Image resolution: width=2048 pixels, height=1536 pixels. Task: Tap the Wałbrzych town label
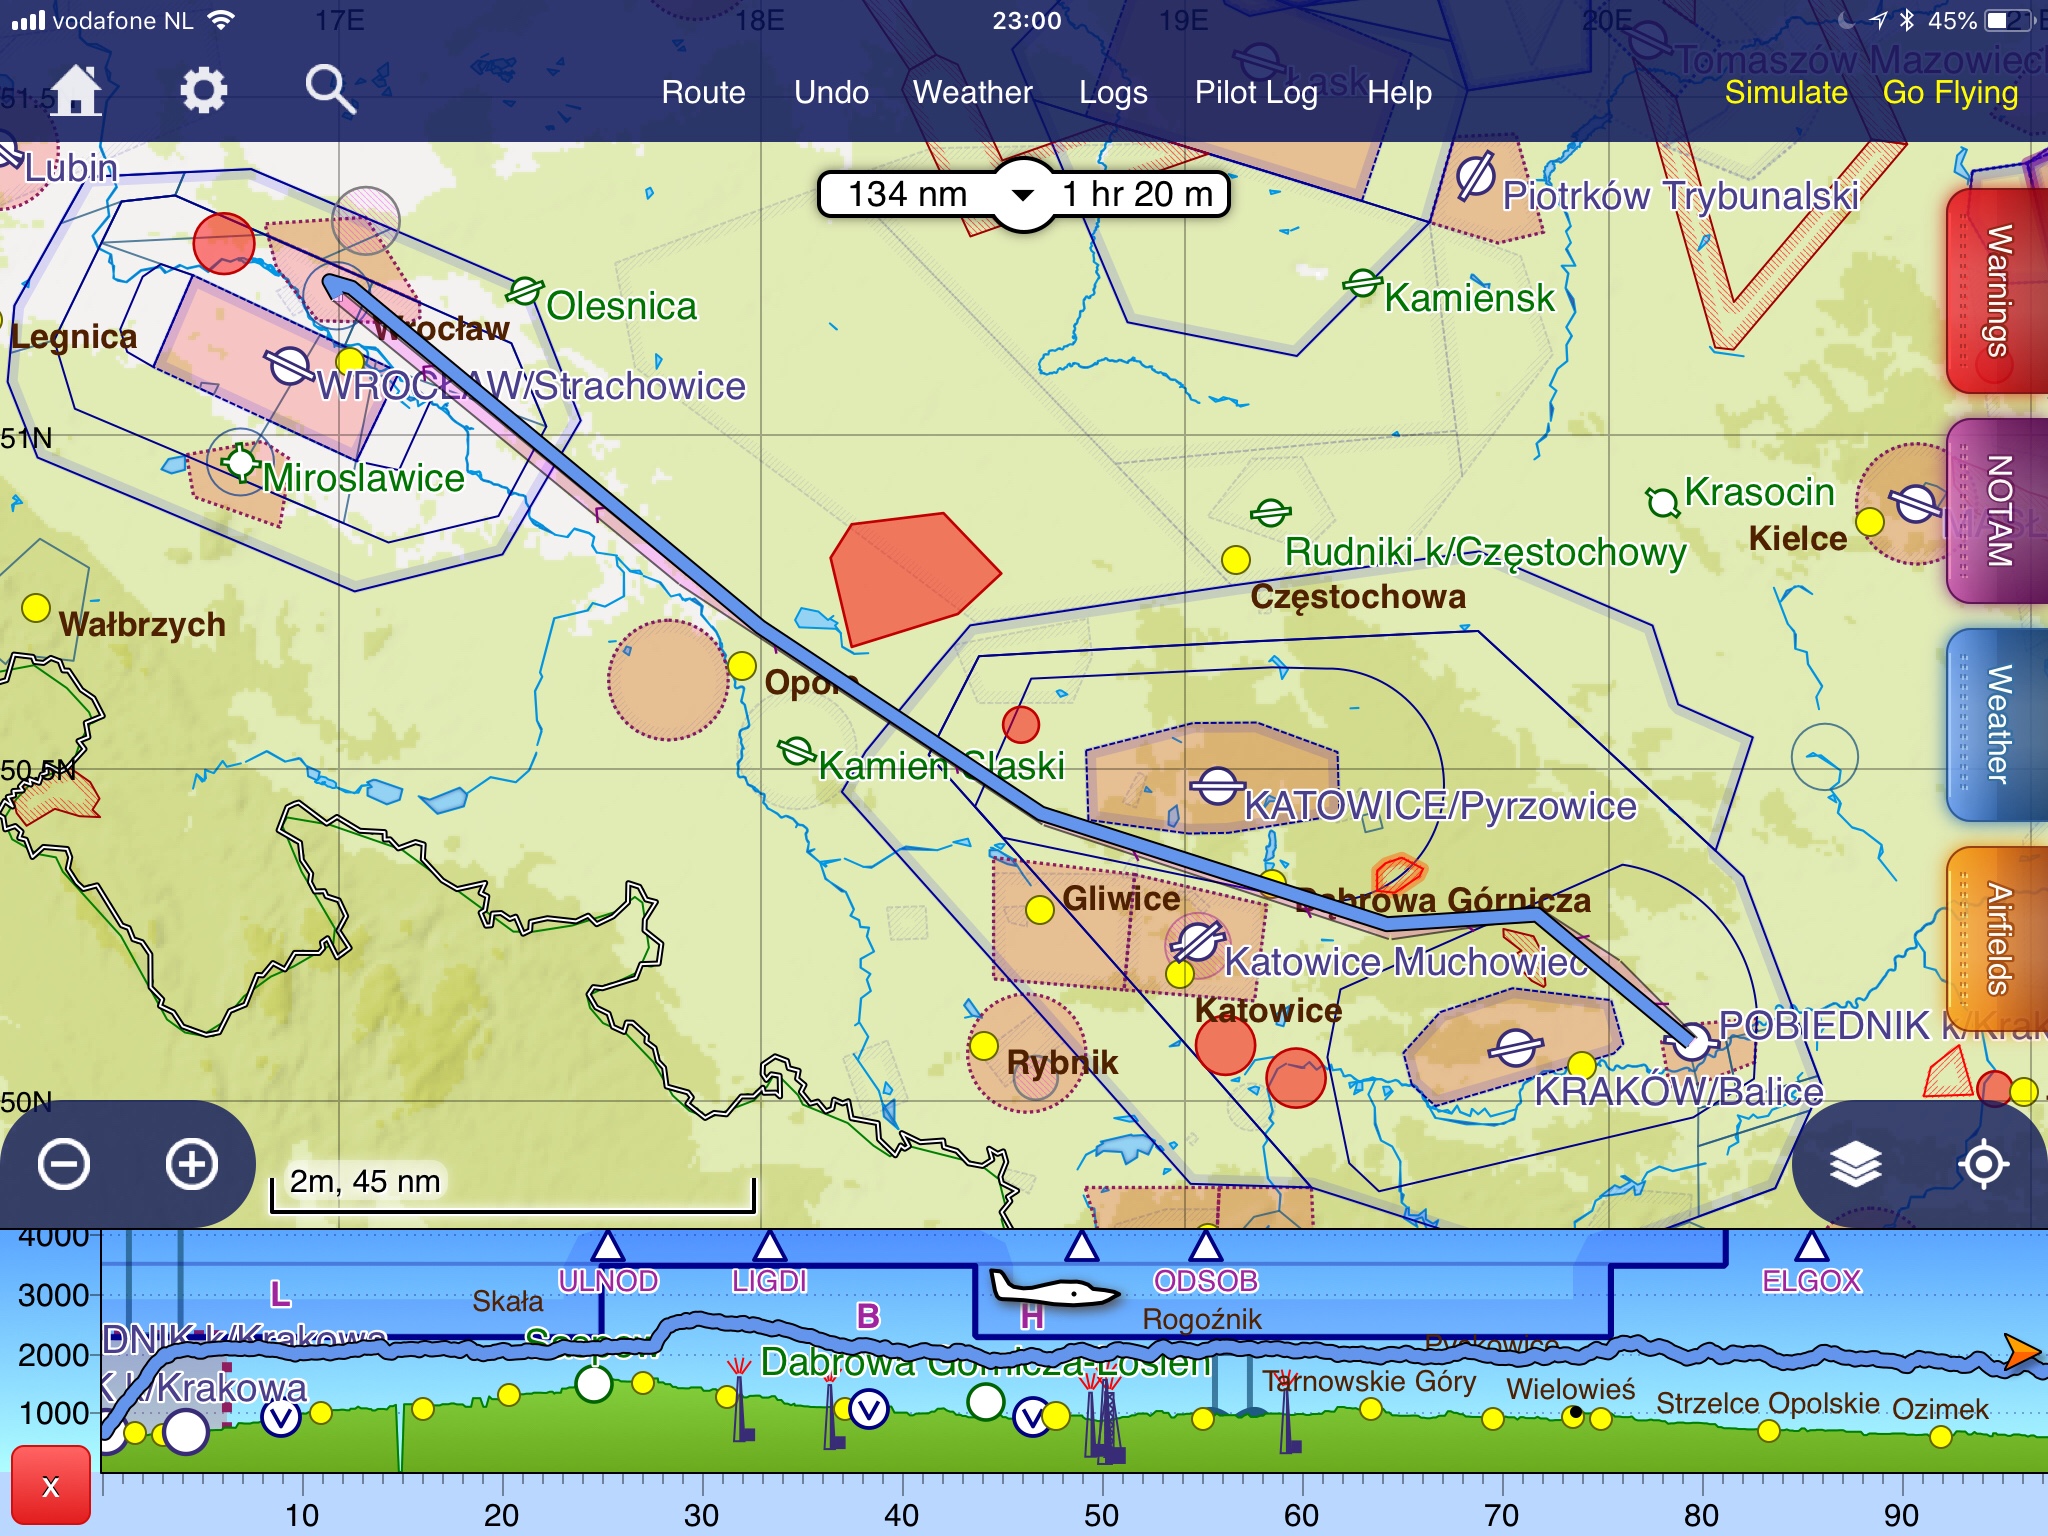coord(142,624)
